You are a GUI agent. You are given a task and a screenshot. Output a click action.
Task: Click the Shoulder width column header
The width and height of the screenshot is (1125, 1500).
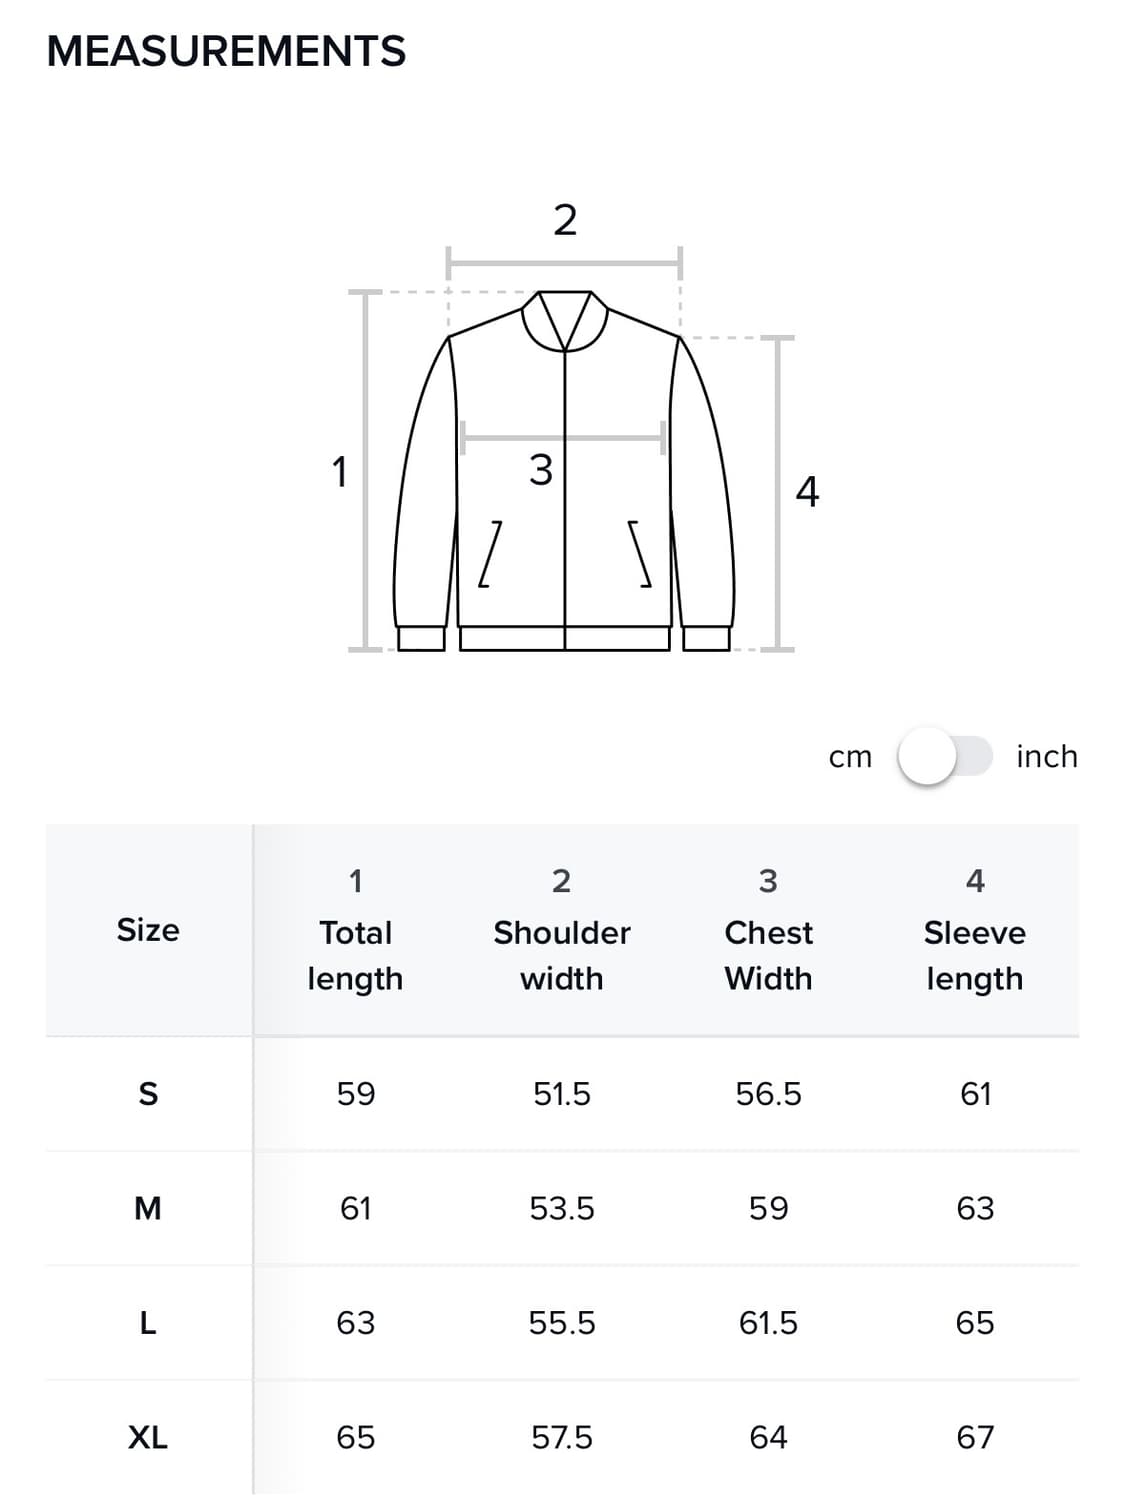[561, 931]
